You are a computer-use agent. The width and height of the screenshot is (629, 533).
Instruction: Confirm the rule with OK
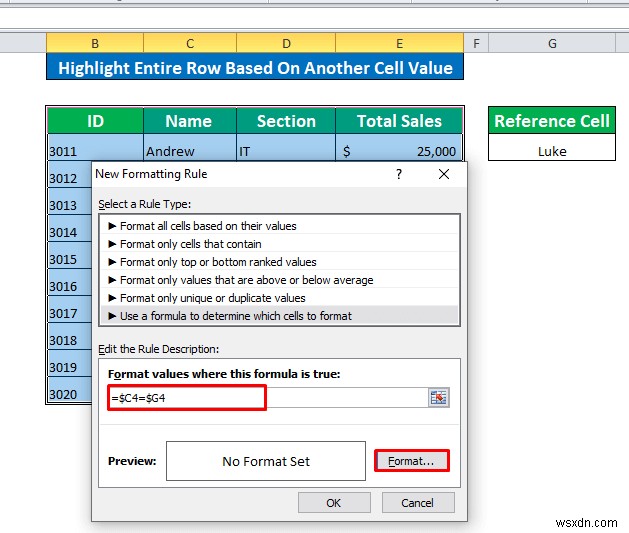tap(334, 503)
